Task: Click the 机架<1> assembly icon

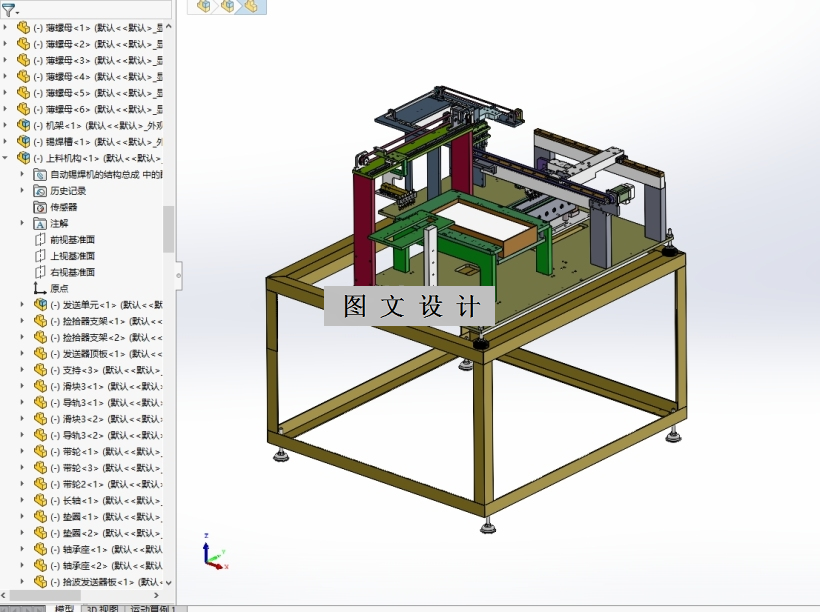Action: click(x=24, y=125)
